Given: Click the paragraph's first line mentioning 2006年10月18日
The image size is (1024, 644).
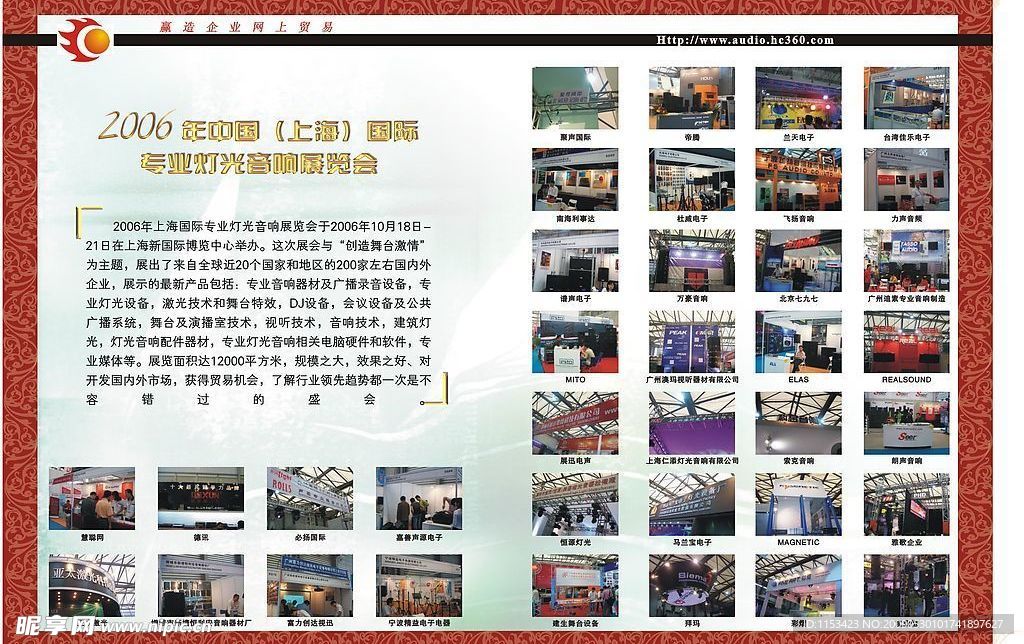Looking at the screenshot, I should tap(271, 226).
